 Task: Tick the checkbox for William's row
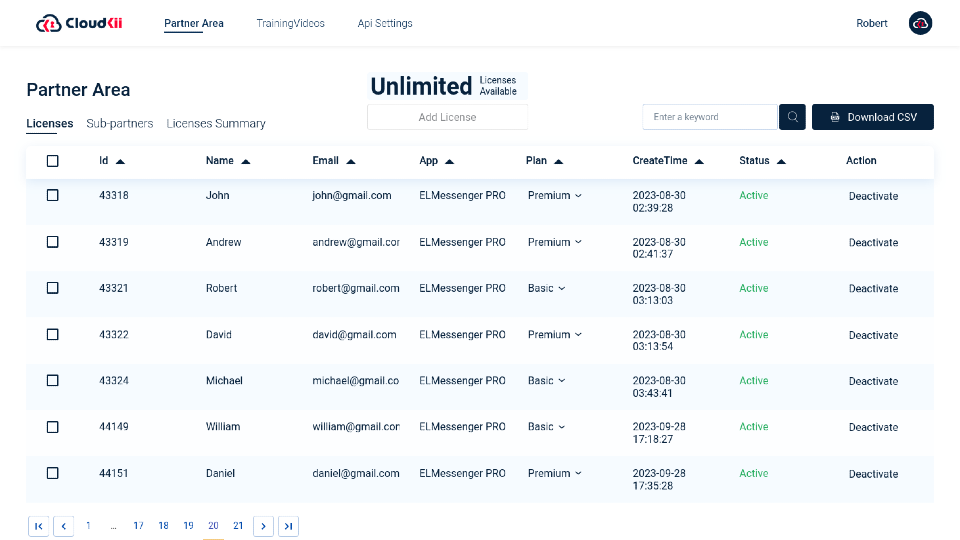pos(53,427)
